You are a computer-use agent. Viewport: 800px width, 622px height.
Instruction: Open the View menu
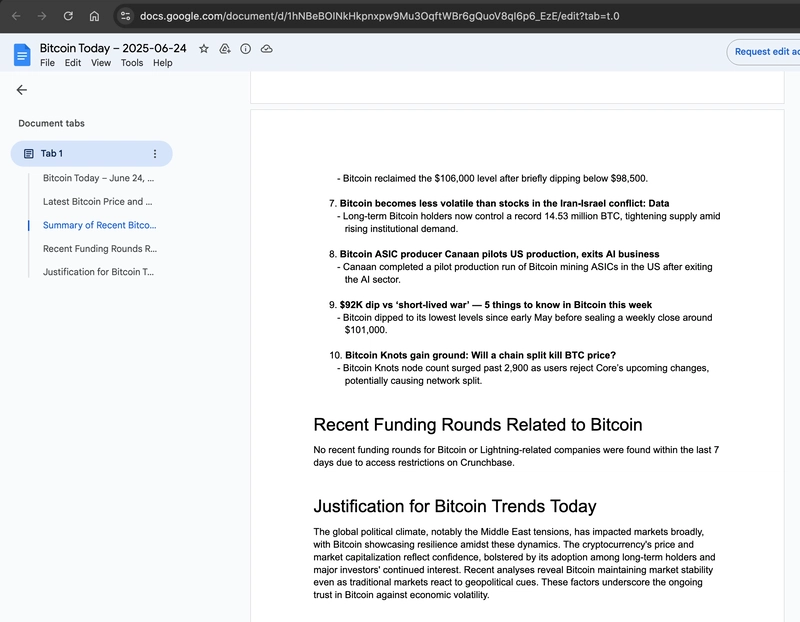coord(101,63)
